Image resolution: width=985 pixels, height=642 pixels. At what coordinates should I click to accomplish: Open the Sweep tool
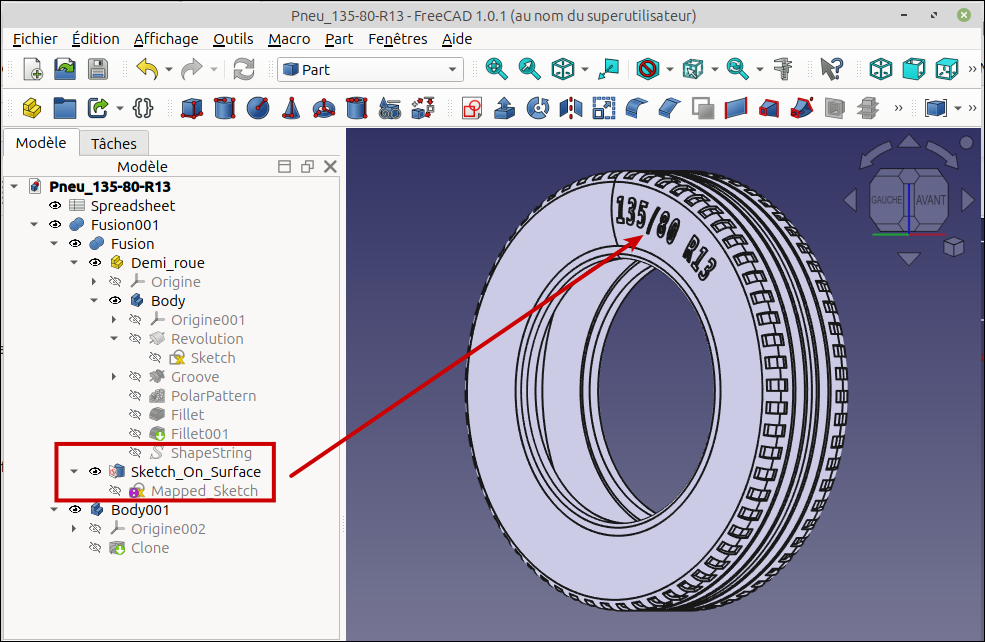(x=802, y=108)
